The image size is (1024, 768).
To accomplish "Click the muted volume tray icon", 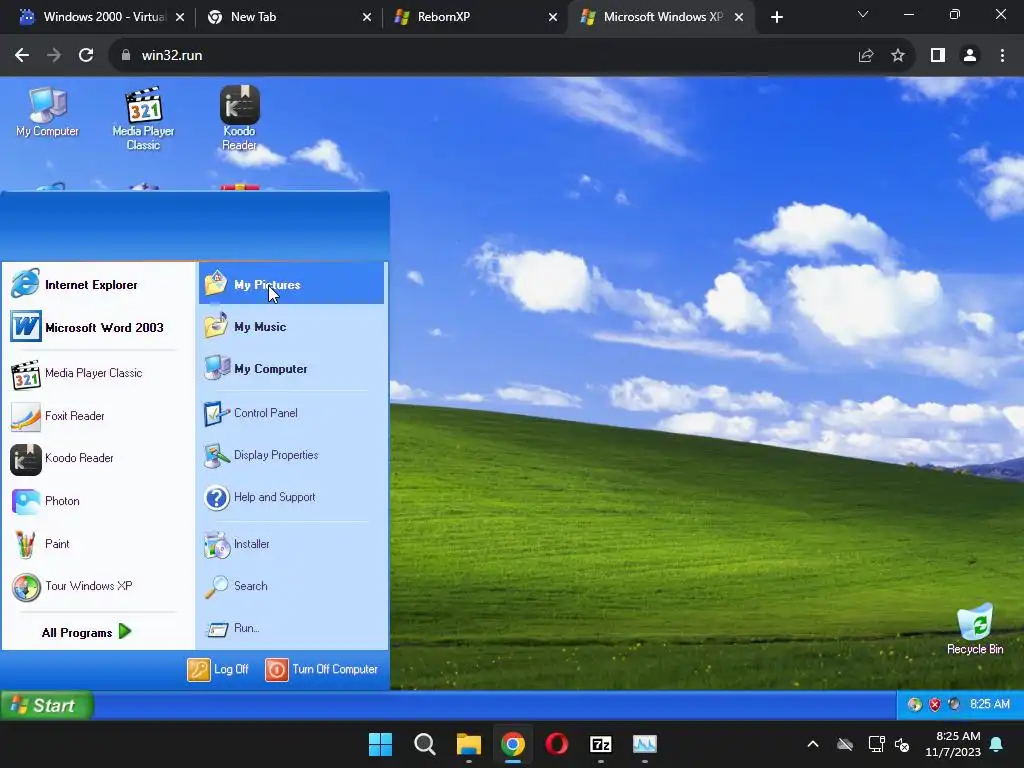I will click(902, 744).
